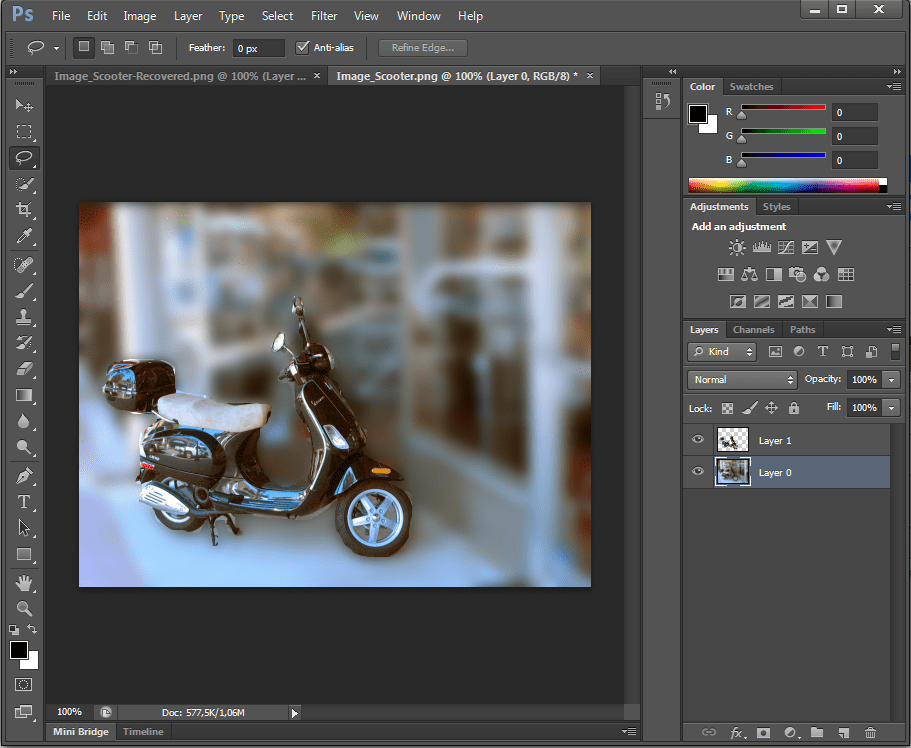Screen dimensions: 911x748
Task: Open the Filter menu
Action: [x=323, y=16]
